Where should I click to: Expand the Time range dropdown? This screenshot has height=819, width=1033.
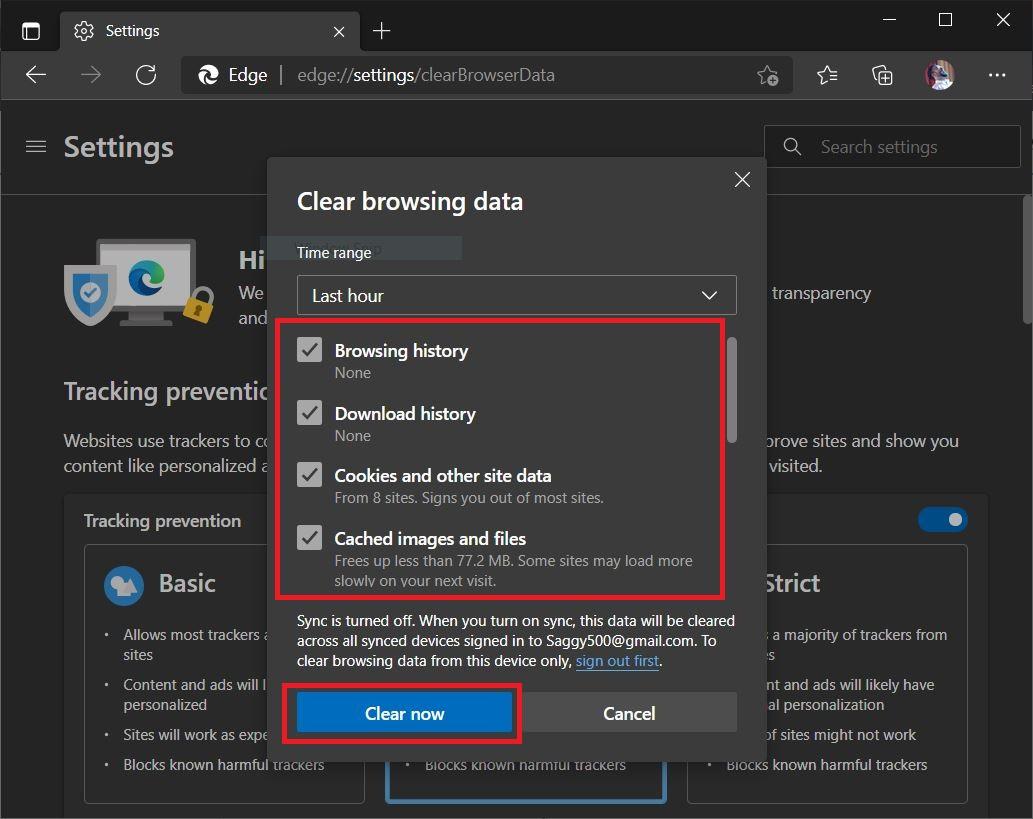(x=516, y=295)
